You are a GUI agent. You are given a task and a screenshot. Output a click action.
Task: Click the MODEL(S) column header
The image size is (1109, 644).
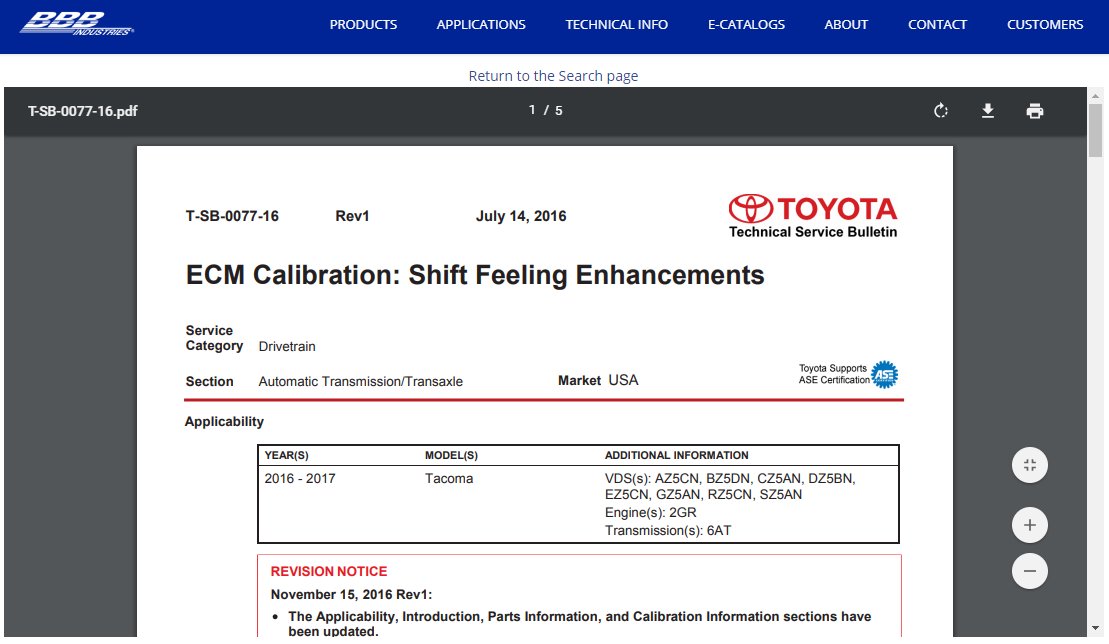pyautogui.click(x=451, y=455)
